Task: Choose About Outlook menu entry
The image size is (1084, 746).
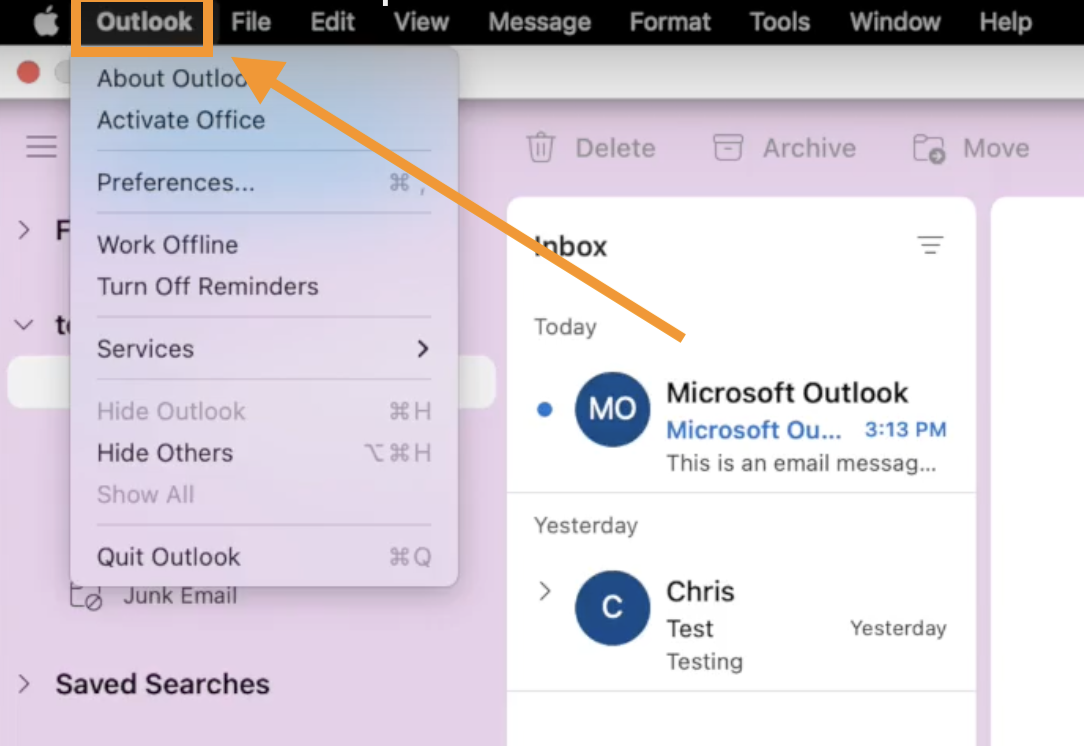Action: coord(263,78)
